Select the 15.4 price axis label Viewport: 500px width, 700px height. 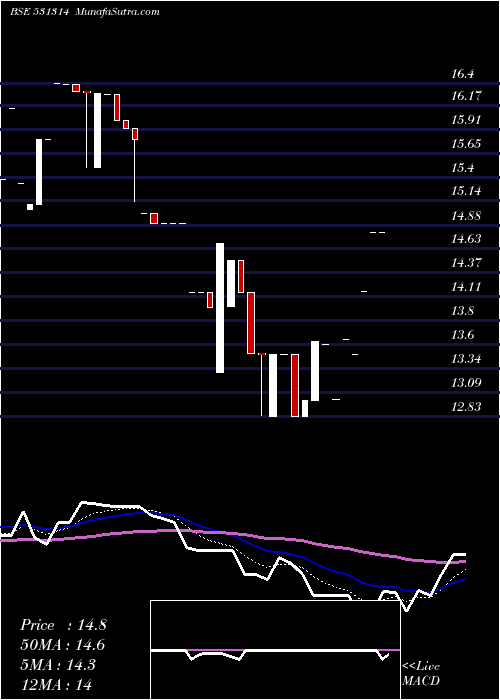point(462,168)
